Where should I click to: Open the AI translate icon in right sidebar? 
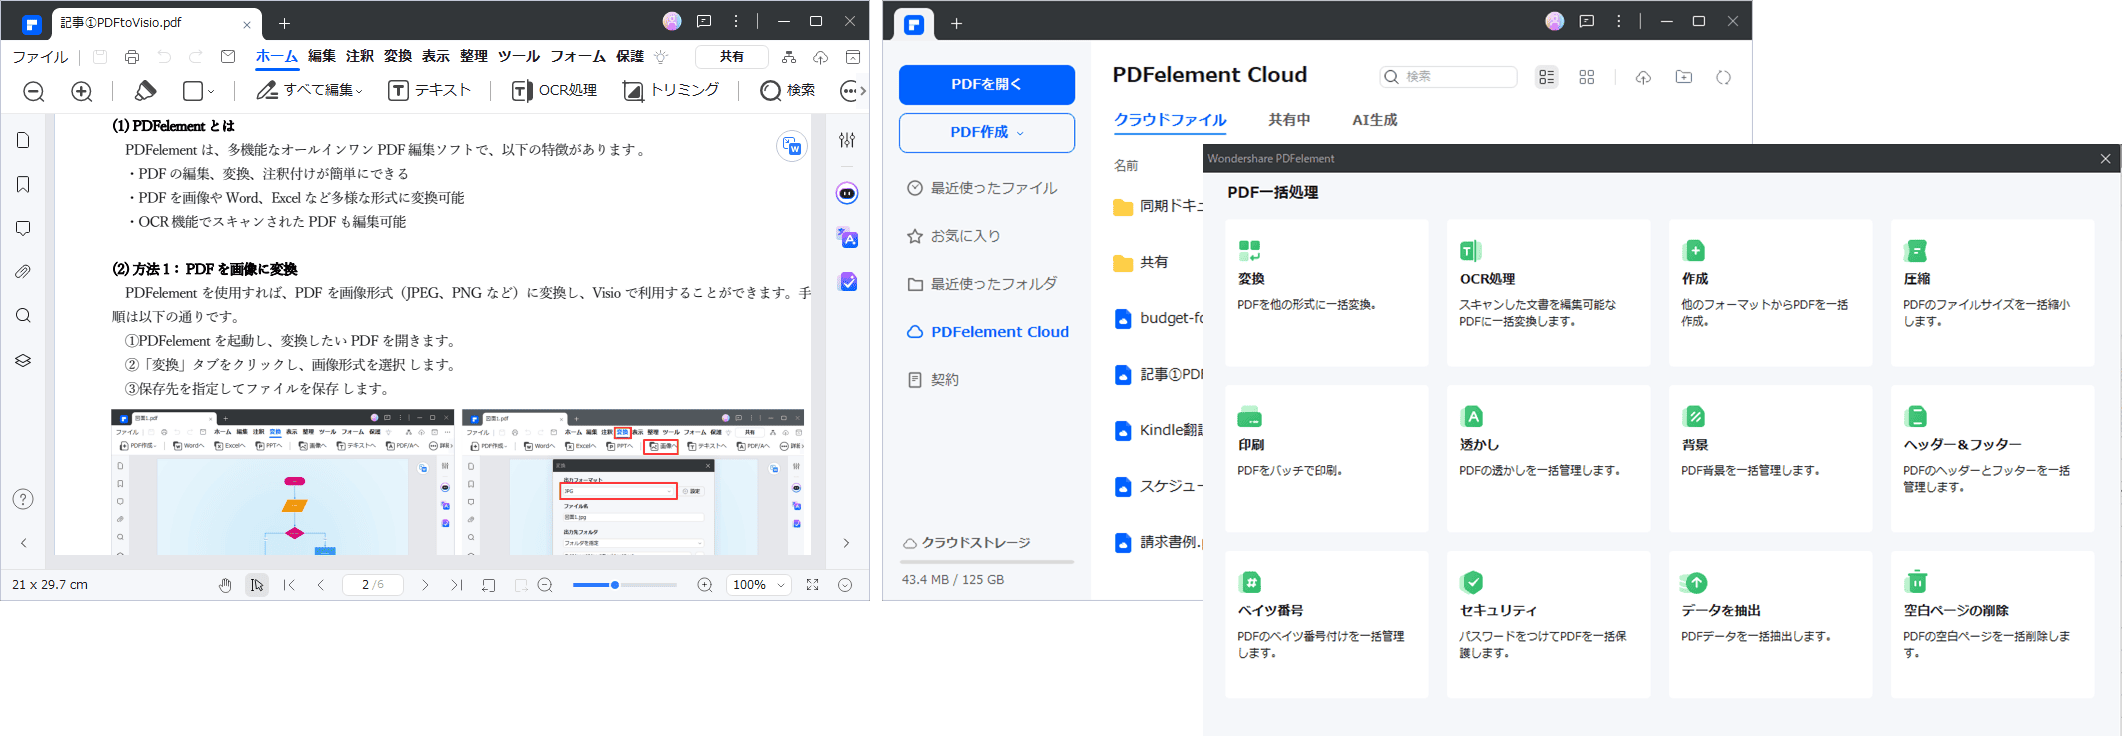point(847,238)
